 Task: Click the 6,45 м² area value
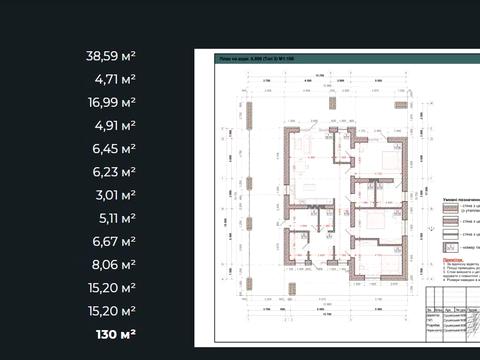(x=114, y=149)
